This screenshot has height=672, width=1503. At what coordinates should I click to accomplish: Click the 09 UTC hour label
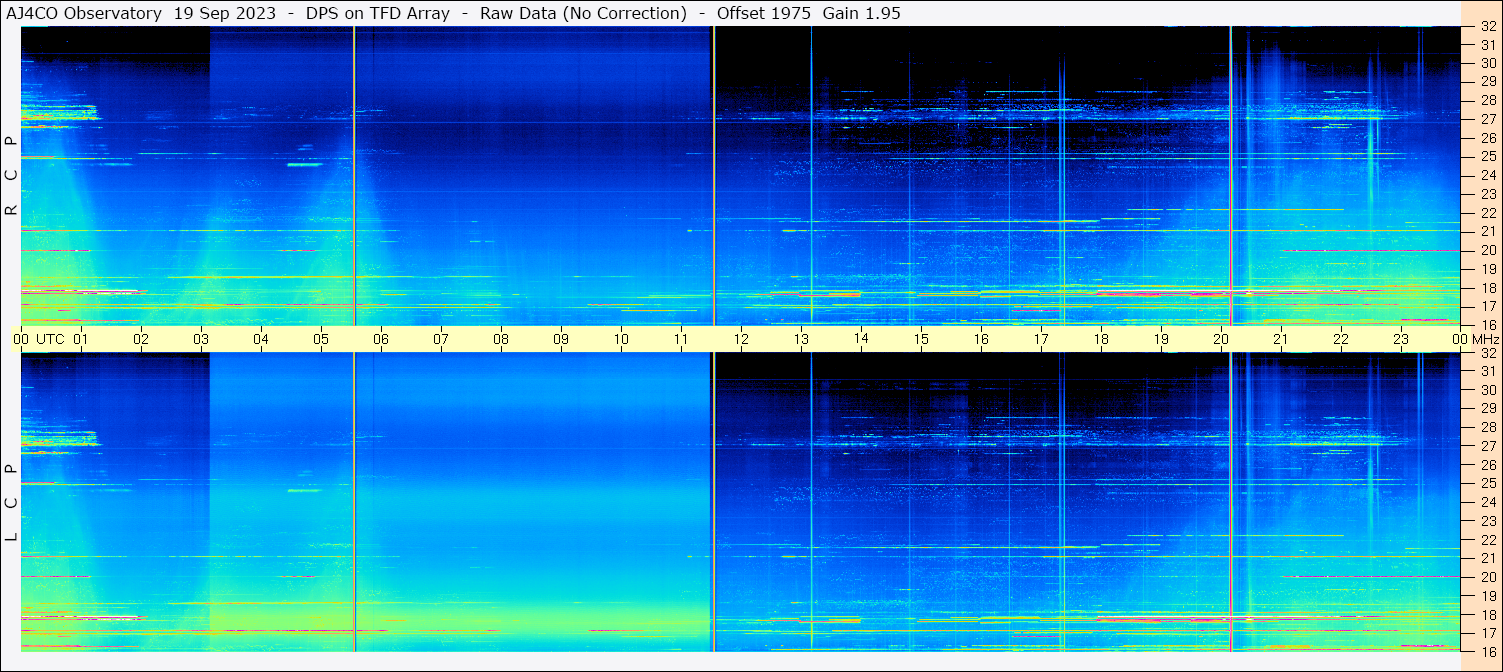pos(561,339)
